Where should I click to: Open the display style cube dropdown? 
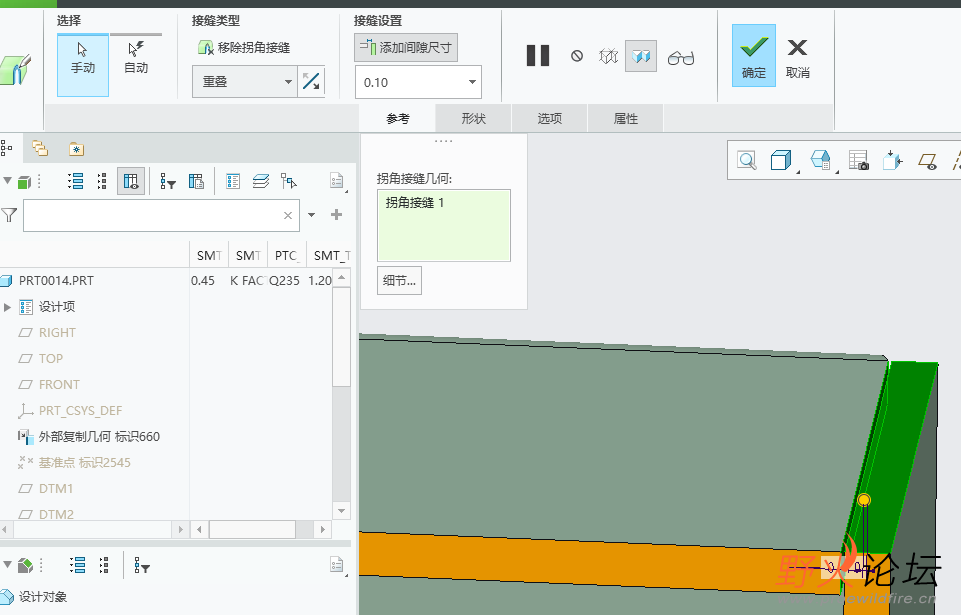(781, 161)
